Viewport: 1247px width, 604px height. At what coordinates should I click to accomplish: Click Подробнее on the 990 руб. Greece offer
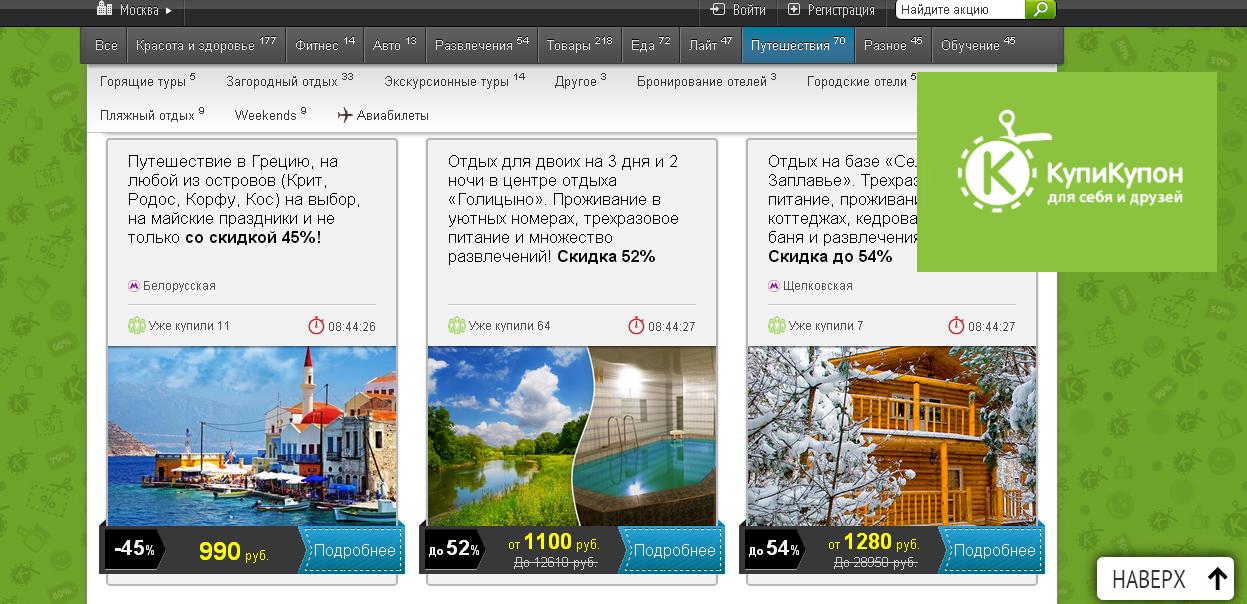click(x=354, y=550)
